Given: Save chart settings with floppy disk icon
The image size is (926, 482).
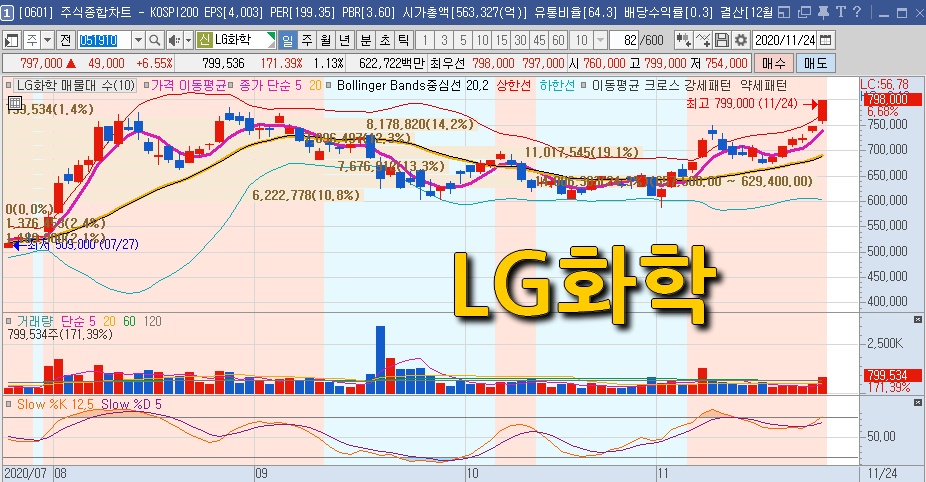Looking at the screenshot, I should click(722, 40).
